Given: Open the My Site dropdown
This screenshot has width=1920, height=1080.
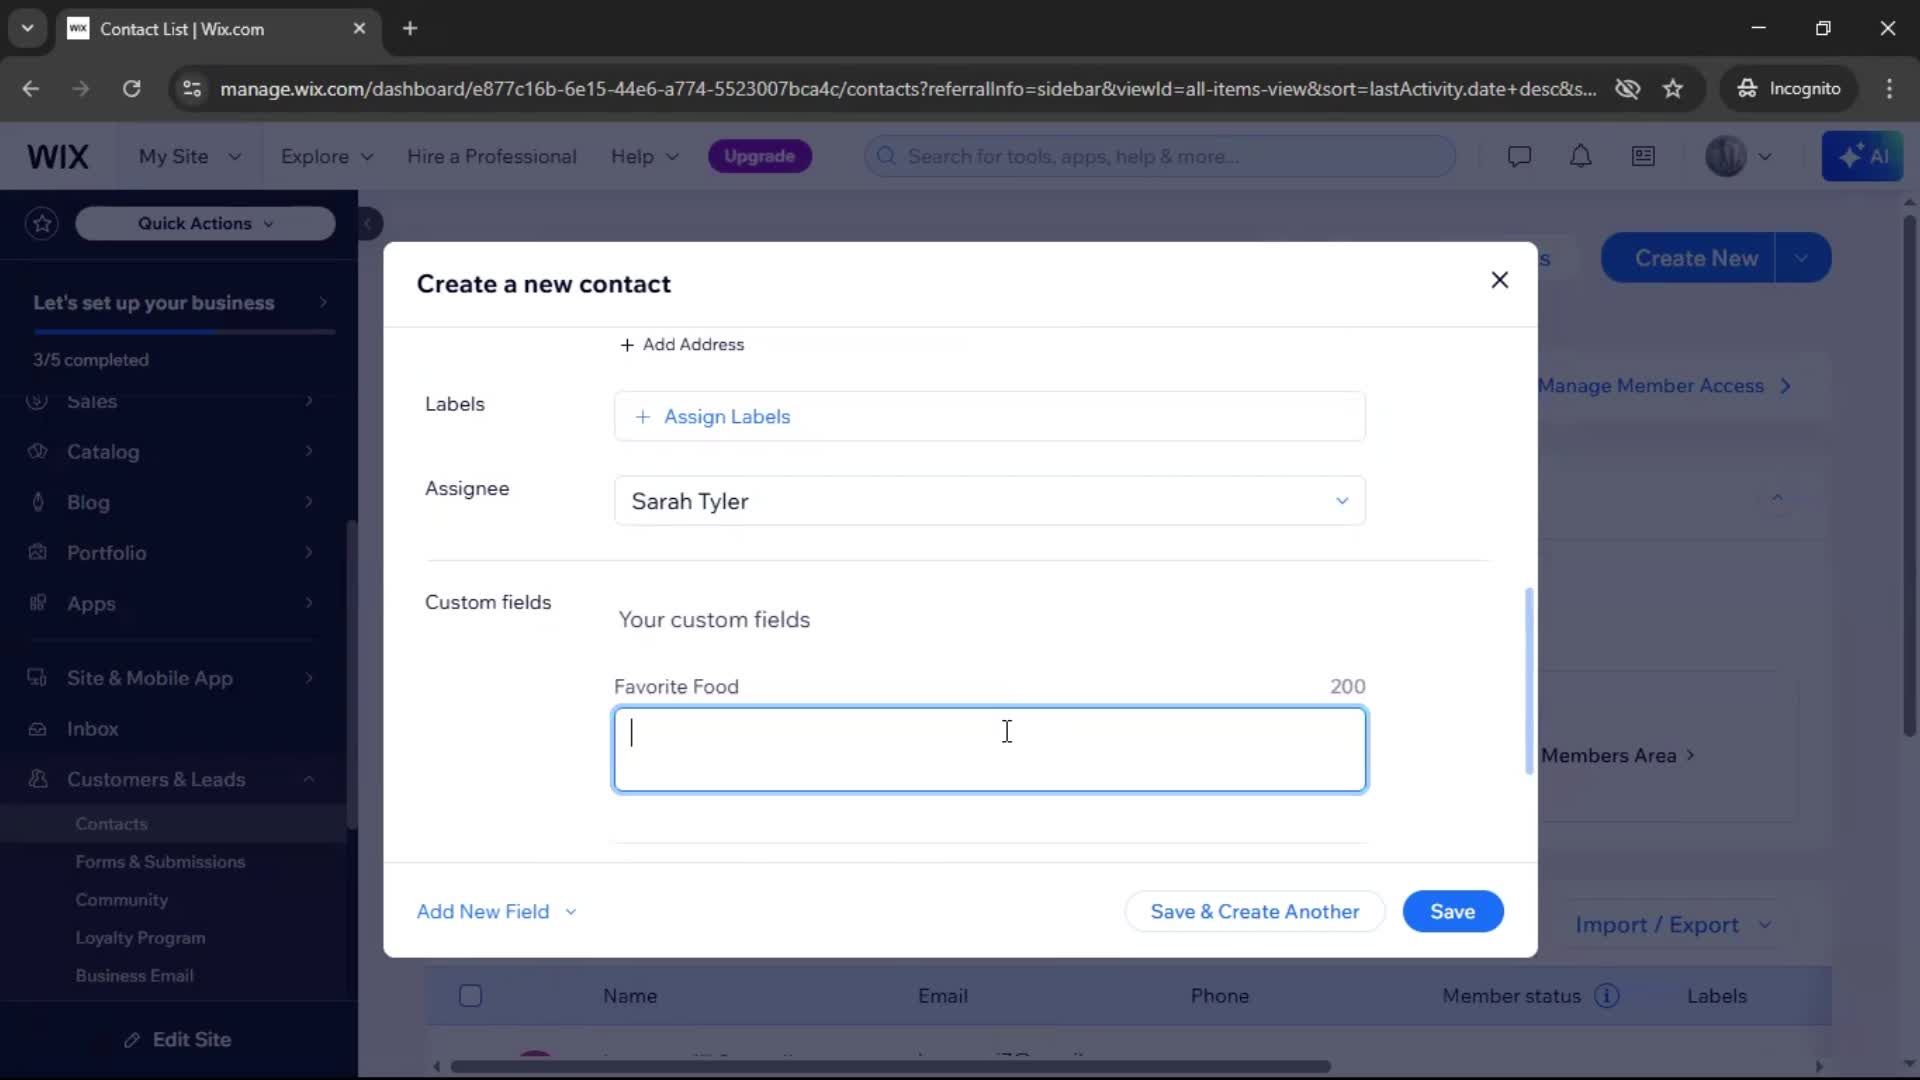Looking at the screenshot, I should [190, 156].
